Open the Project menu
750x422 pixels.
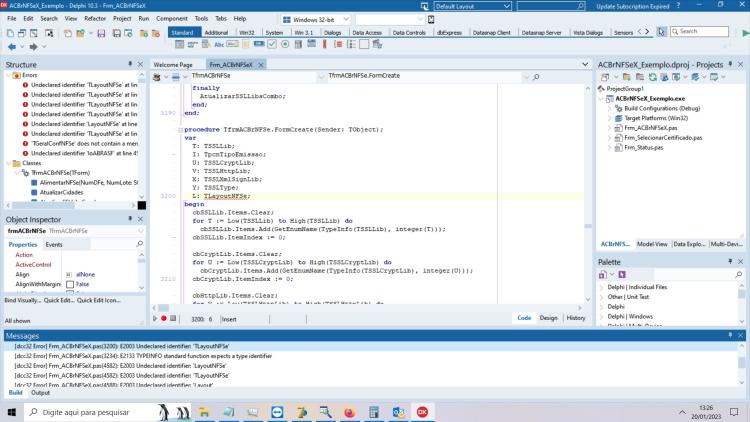coord(122,19)
